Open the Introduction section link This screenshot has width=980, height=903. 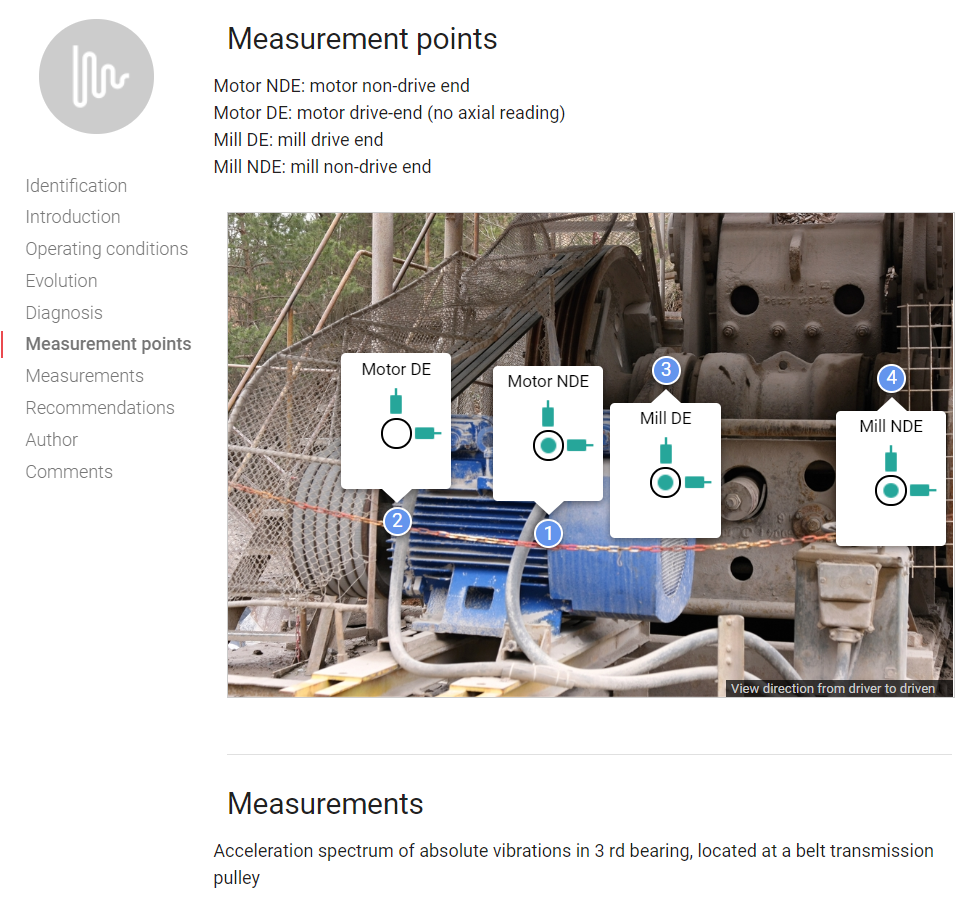(x=73, y=217)
